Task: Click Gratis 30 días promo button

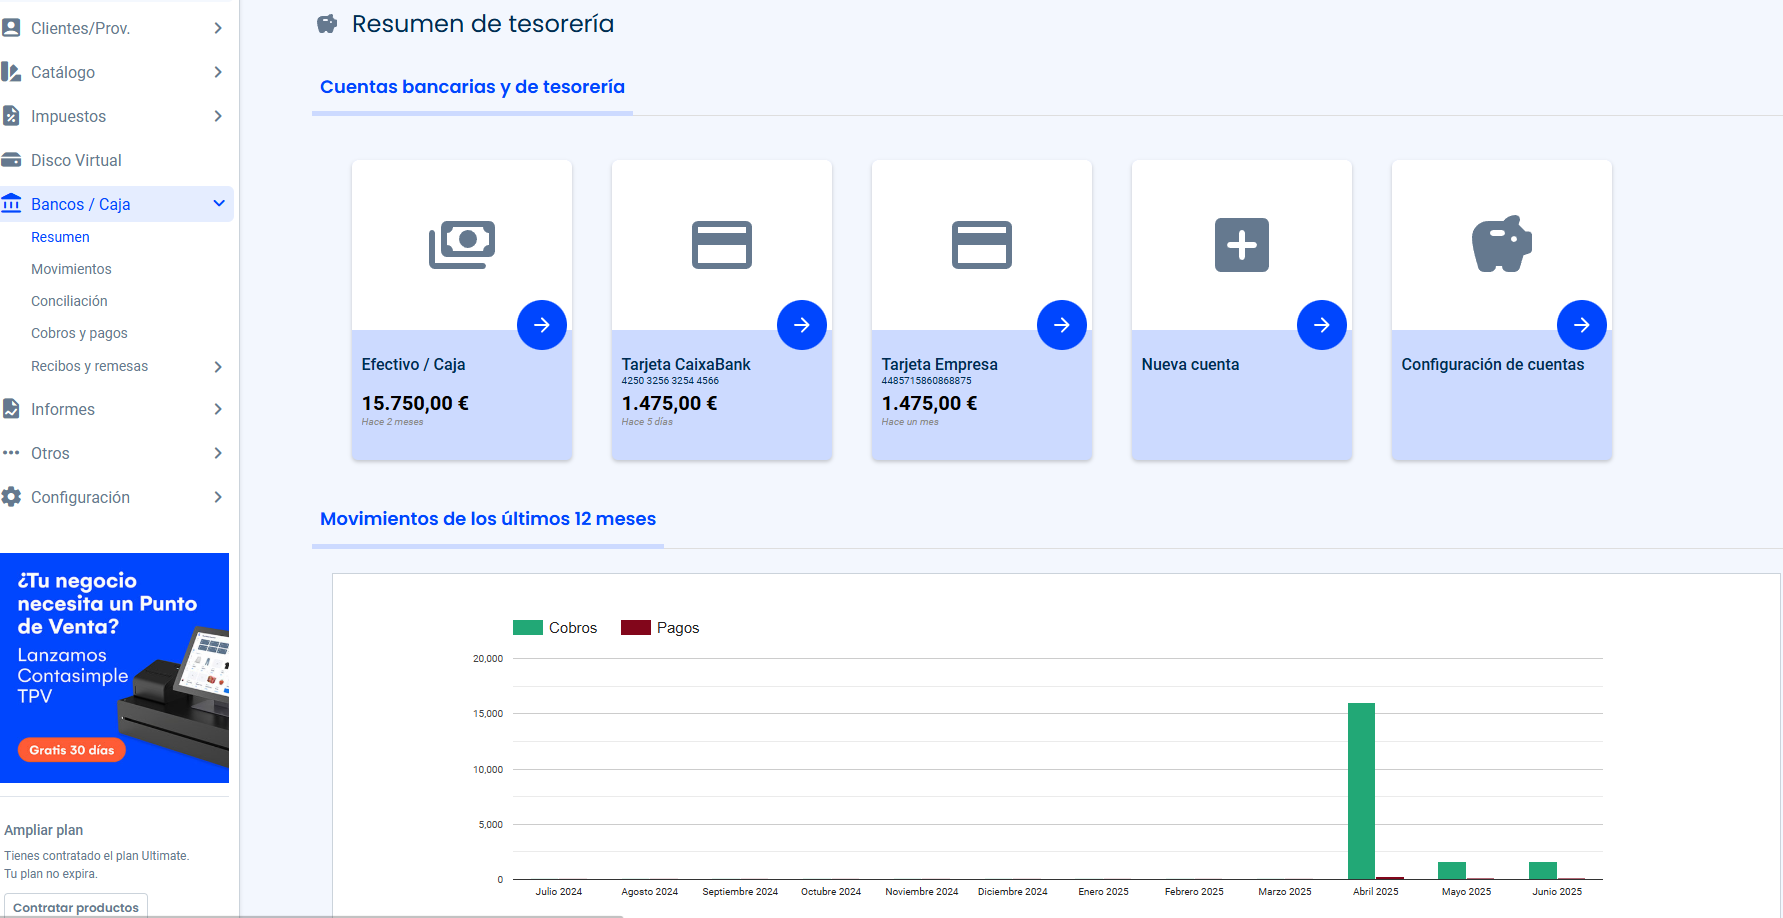Action: (72, 750)
